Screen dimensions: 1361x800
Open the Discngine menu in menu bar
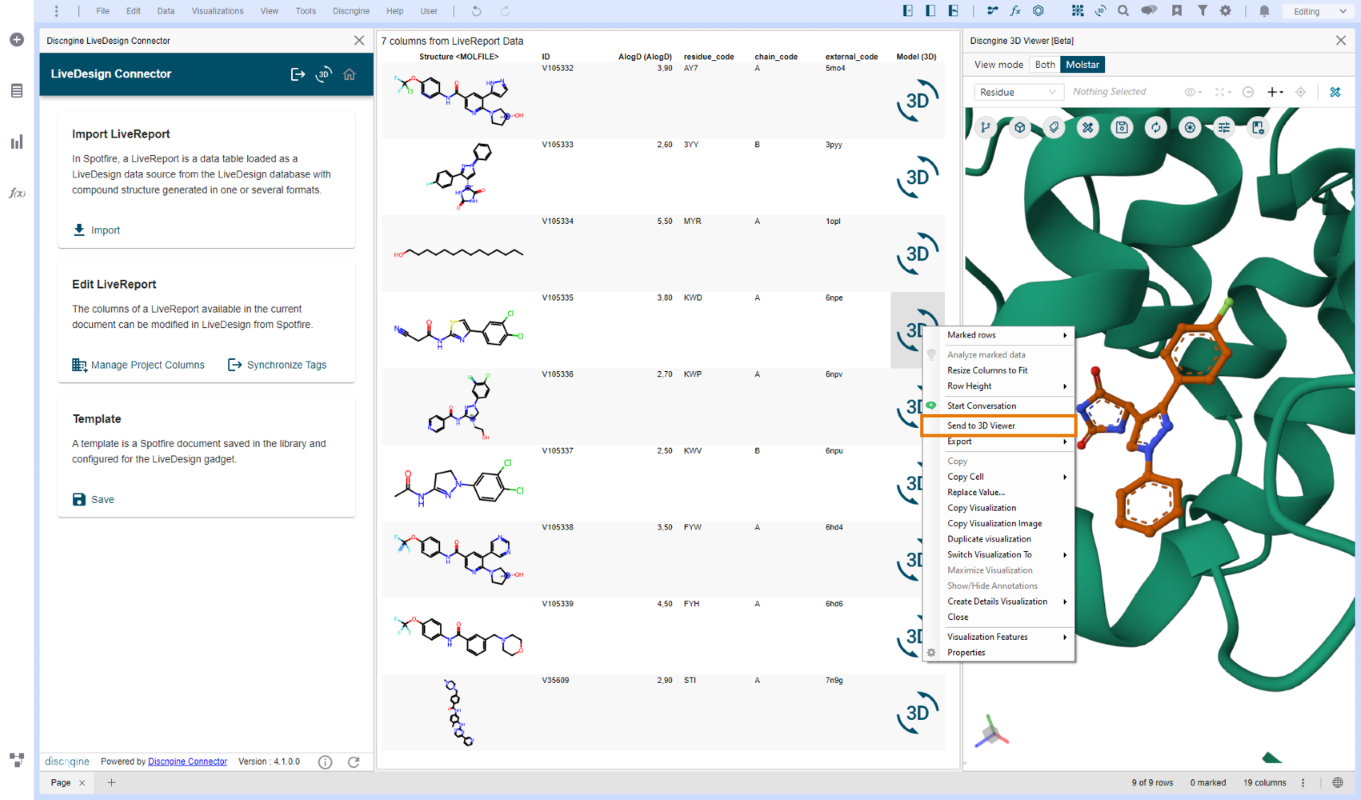pos(350,11)
